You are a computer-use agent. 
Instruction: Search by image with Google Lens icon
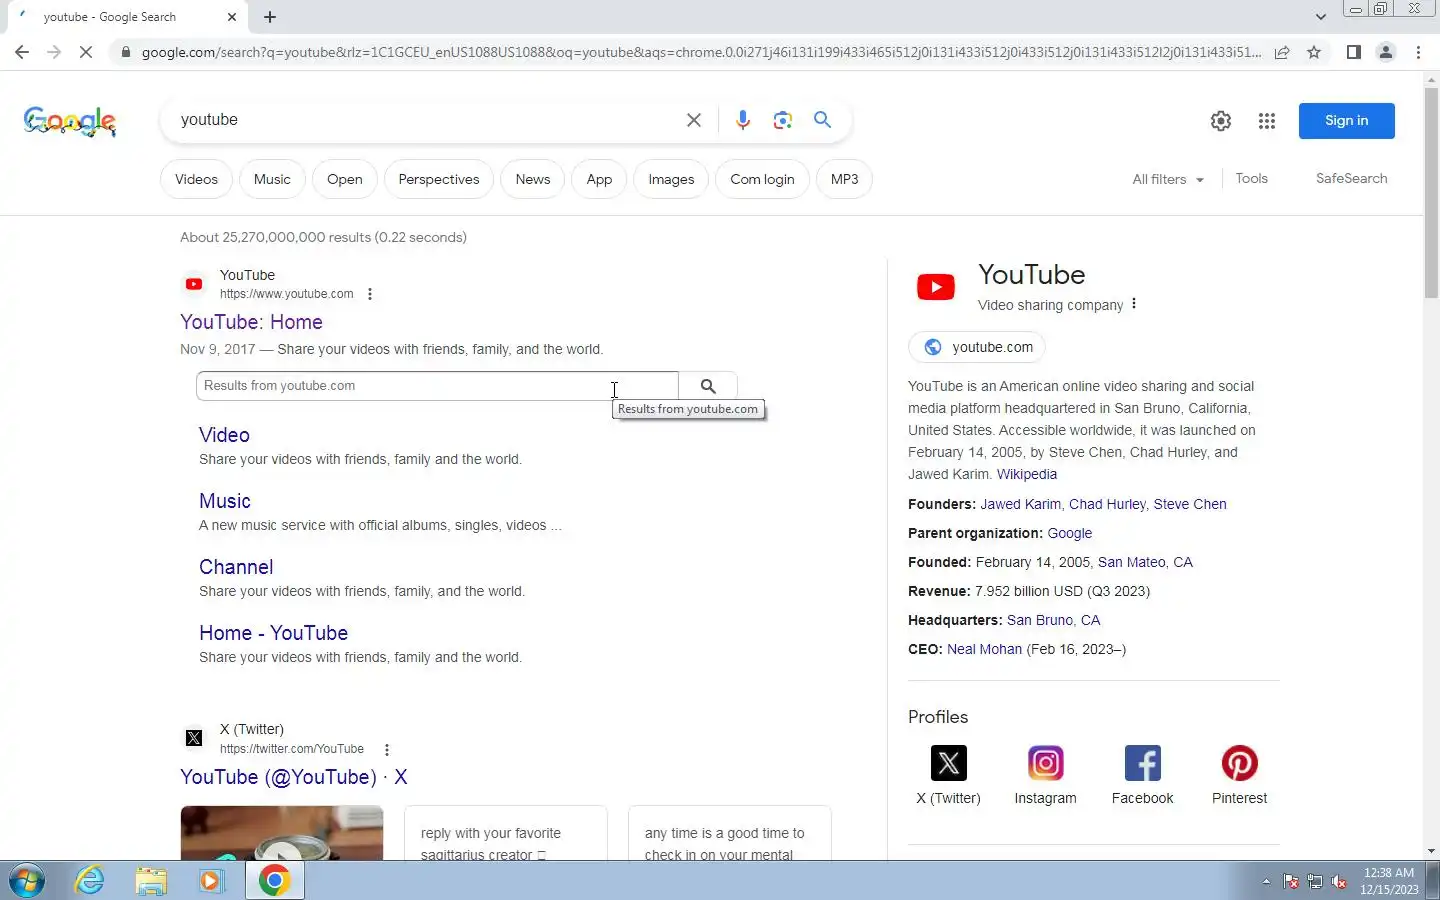click(783, 120)
